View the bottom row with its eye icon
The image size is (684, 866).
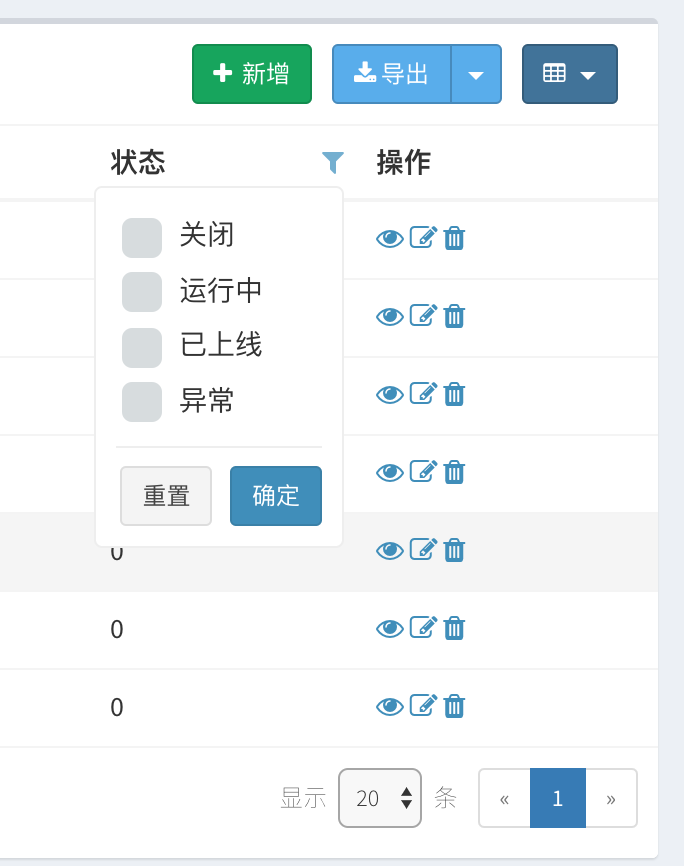[x=390, y=706]
